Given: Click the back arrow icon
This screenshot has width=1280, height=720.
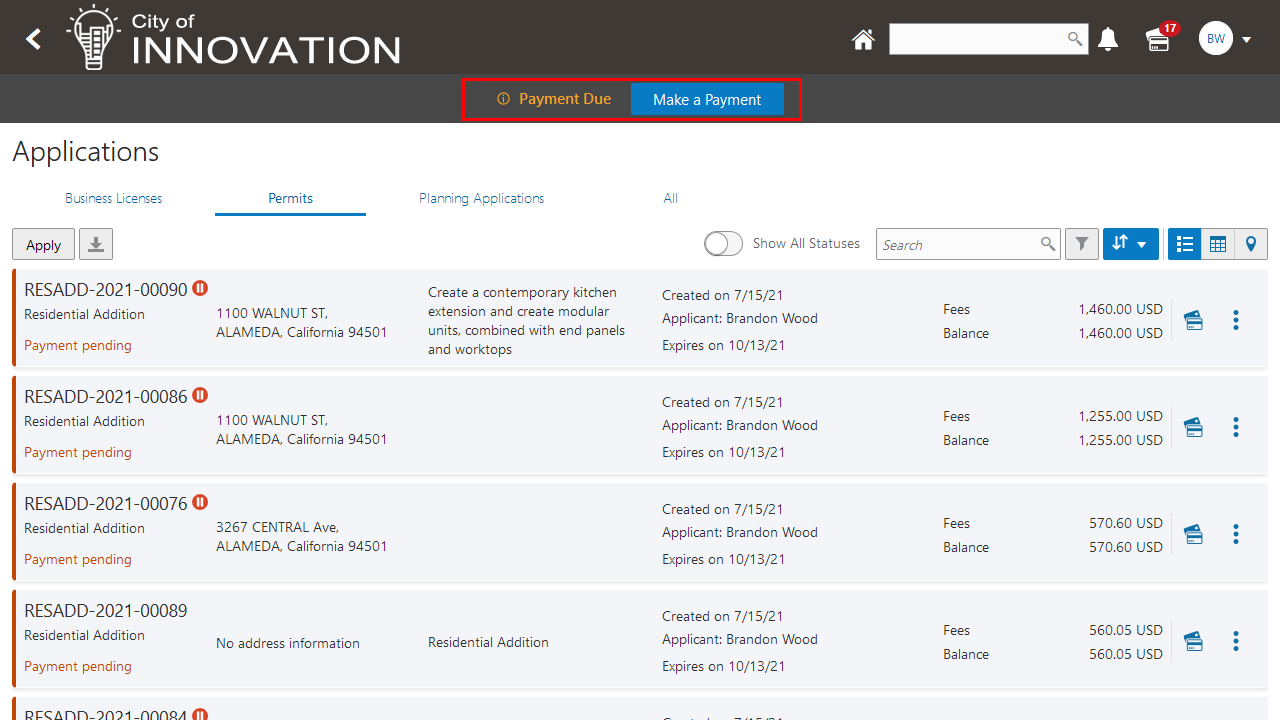Looking at the screenshot, I should coord(34,39).
